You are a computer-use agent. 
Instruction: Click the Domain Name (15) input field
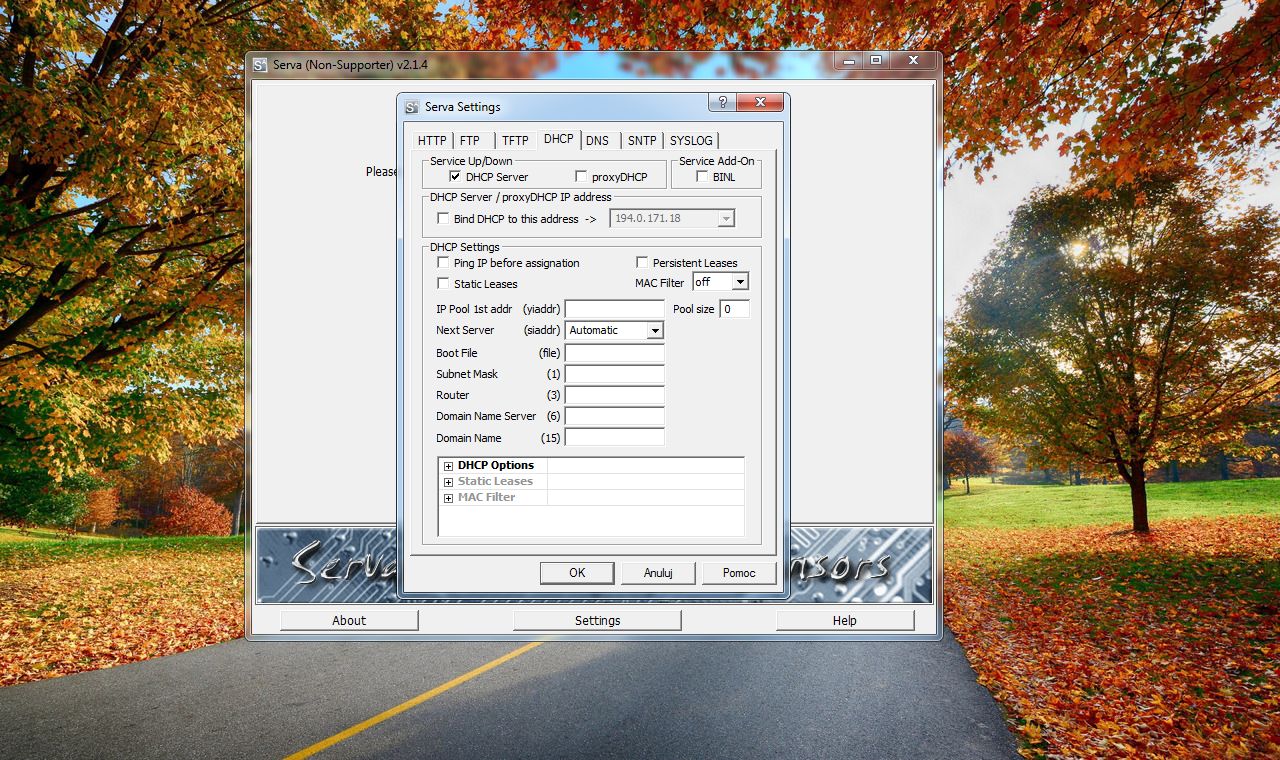click(x=615, y=437)
